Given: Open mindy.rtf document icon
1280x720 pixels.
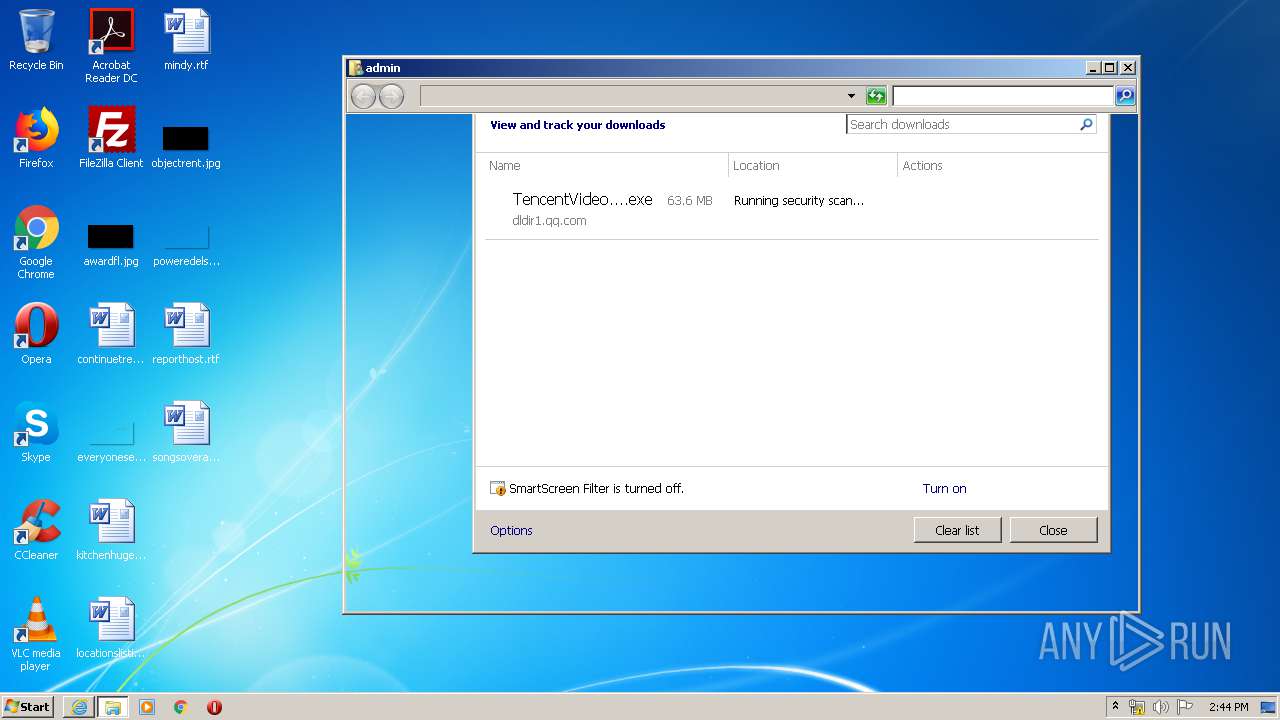Looking at the screenshot, I should point(186,40).
